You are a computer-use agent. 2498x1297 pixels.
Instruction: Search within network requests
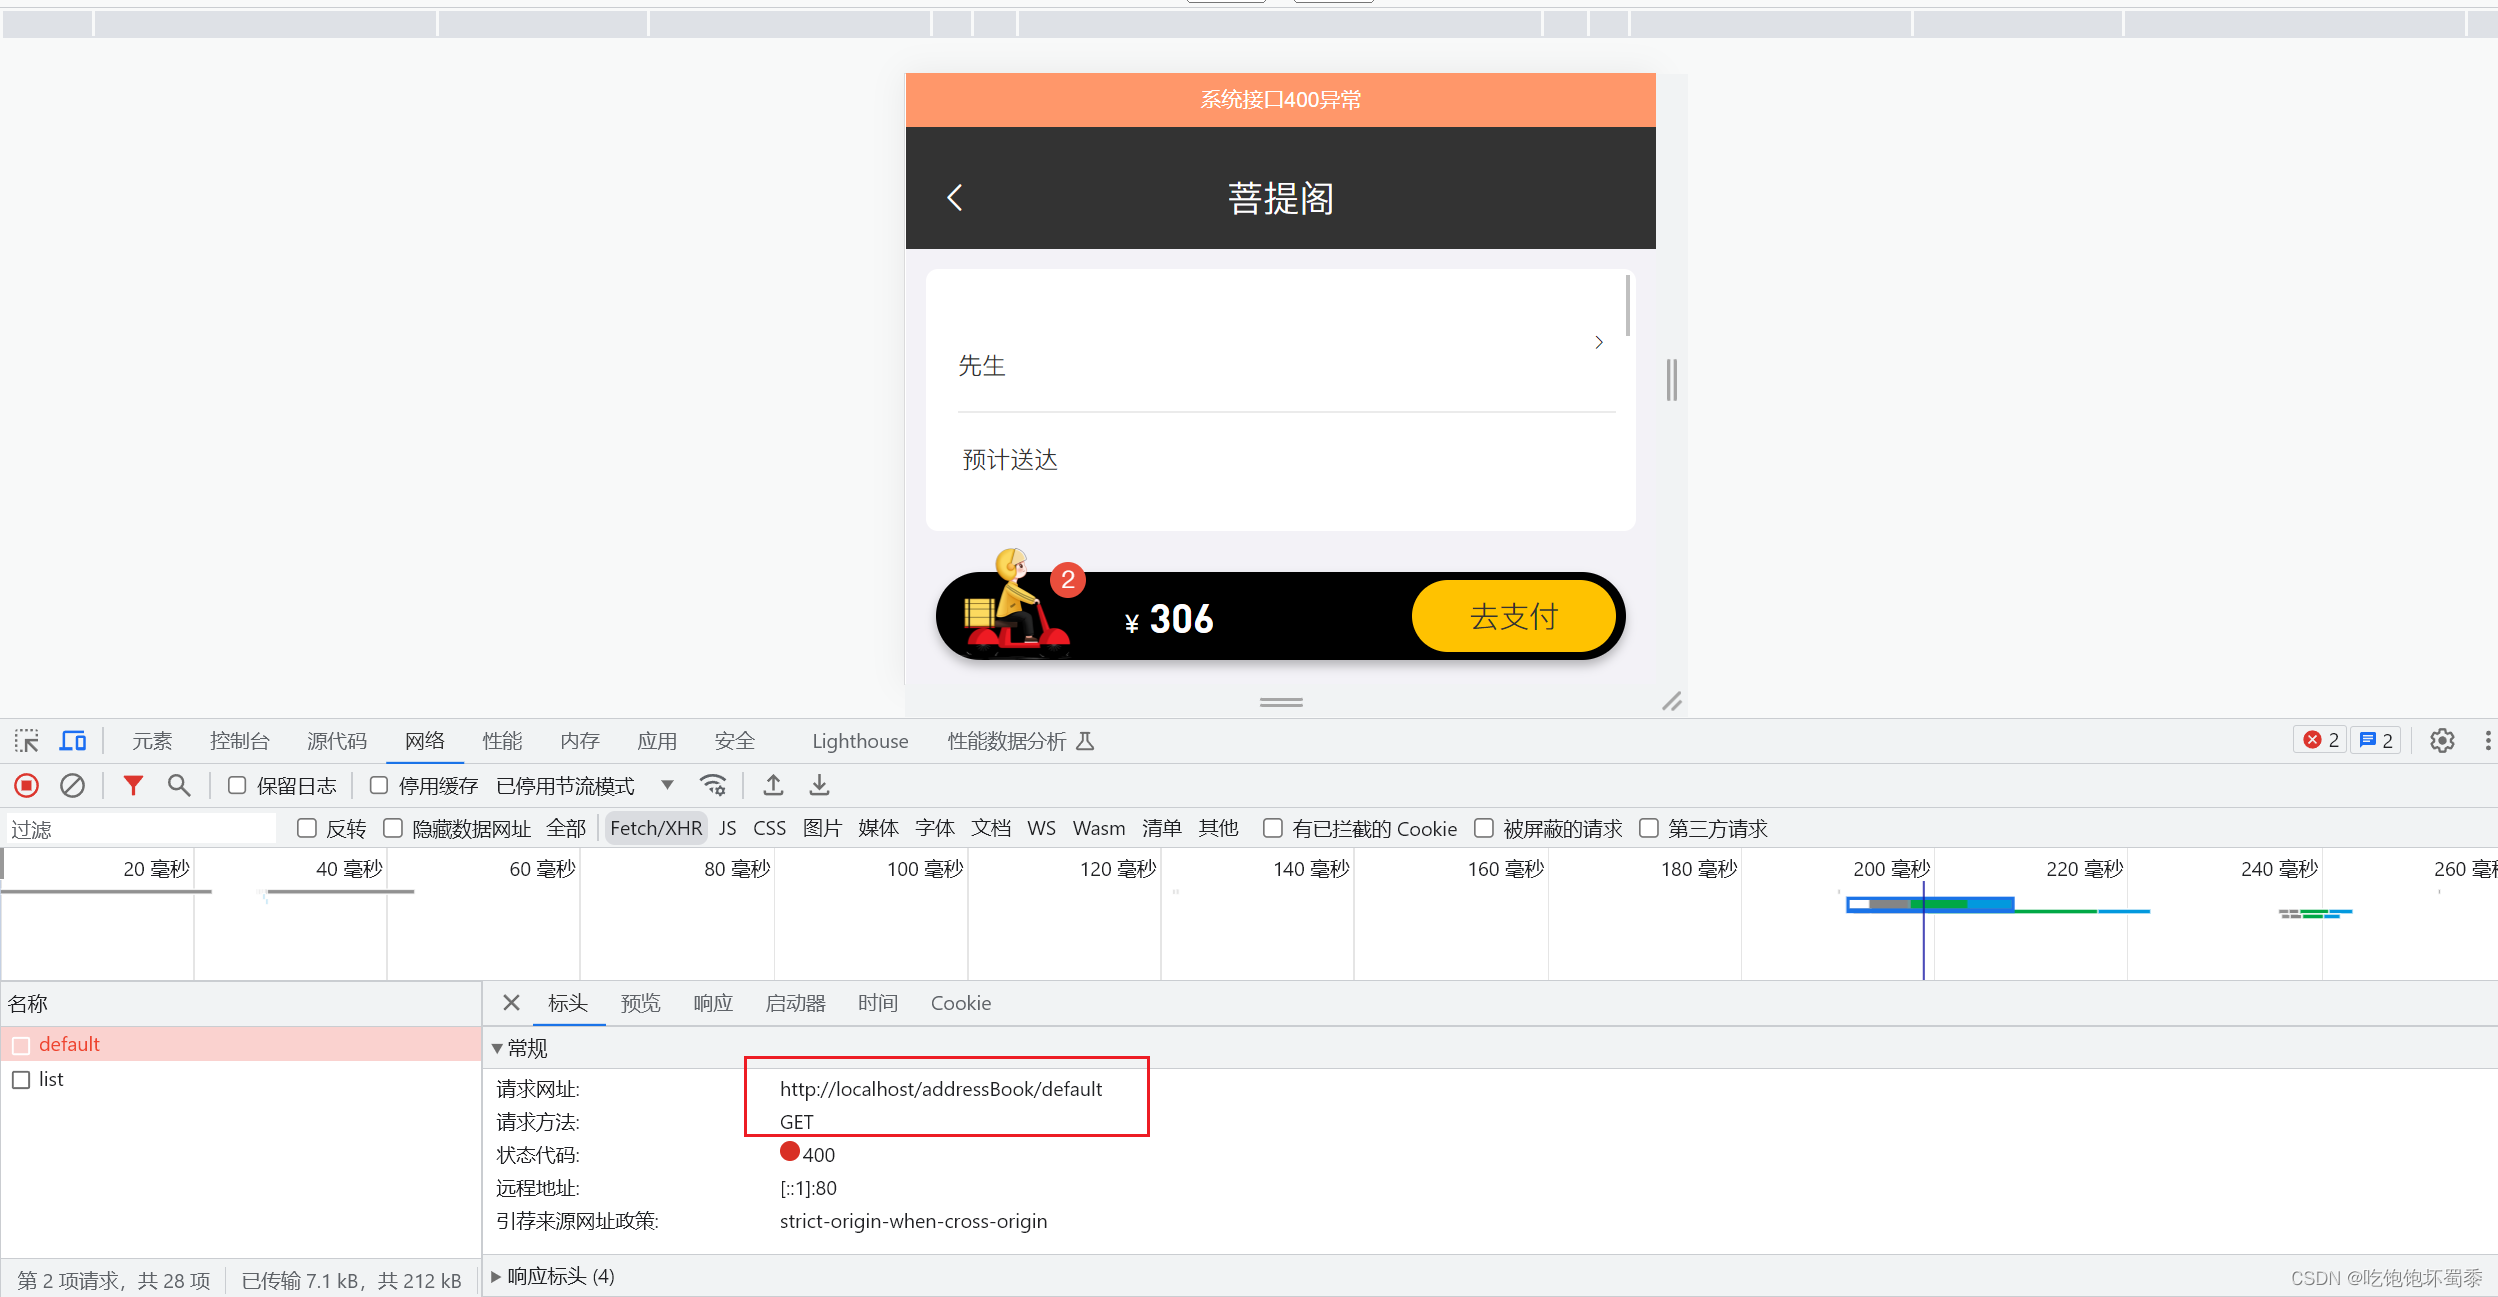(x=179, y=785)
